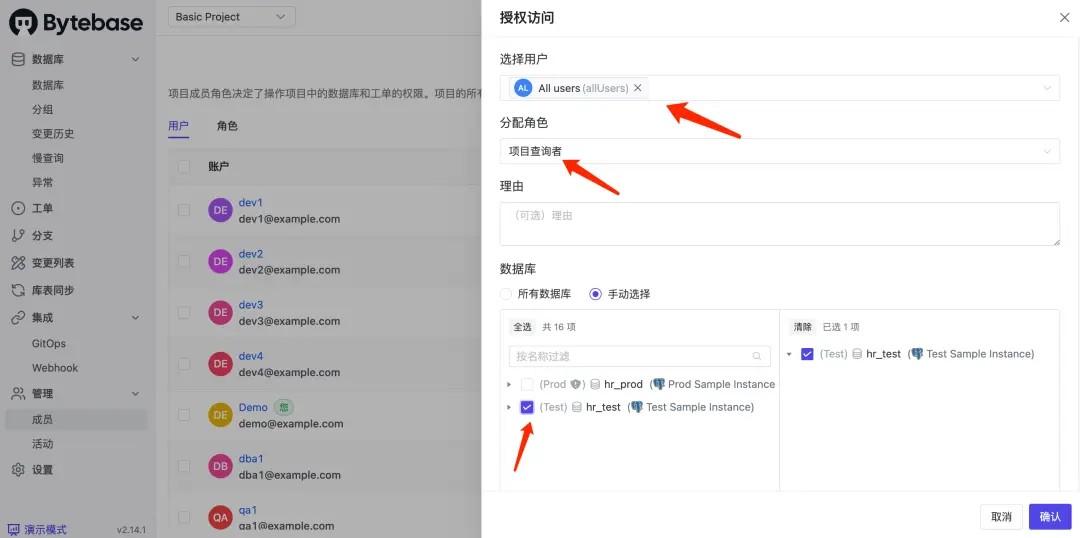This screenshot has height=538, width=1080.
Task: Toggle the select-all checkbox in 账户 header
Action: [184, 167]
